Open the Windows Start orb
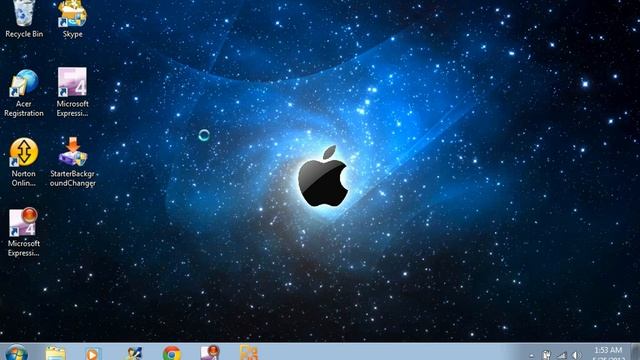The height and width of the screenshot is (360, 640). (17, 353)
